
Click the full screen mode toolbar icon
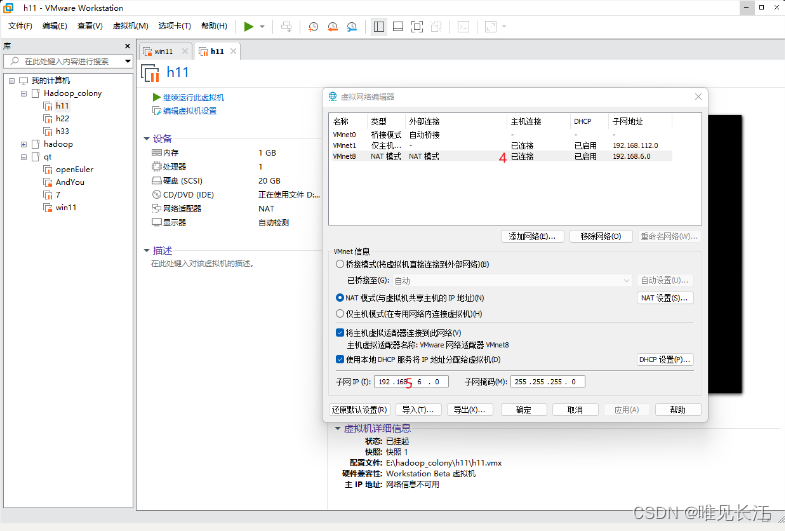[x=417, y=27]
